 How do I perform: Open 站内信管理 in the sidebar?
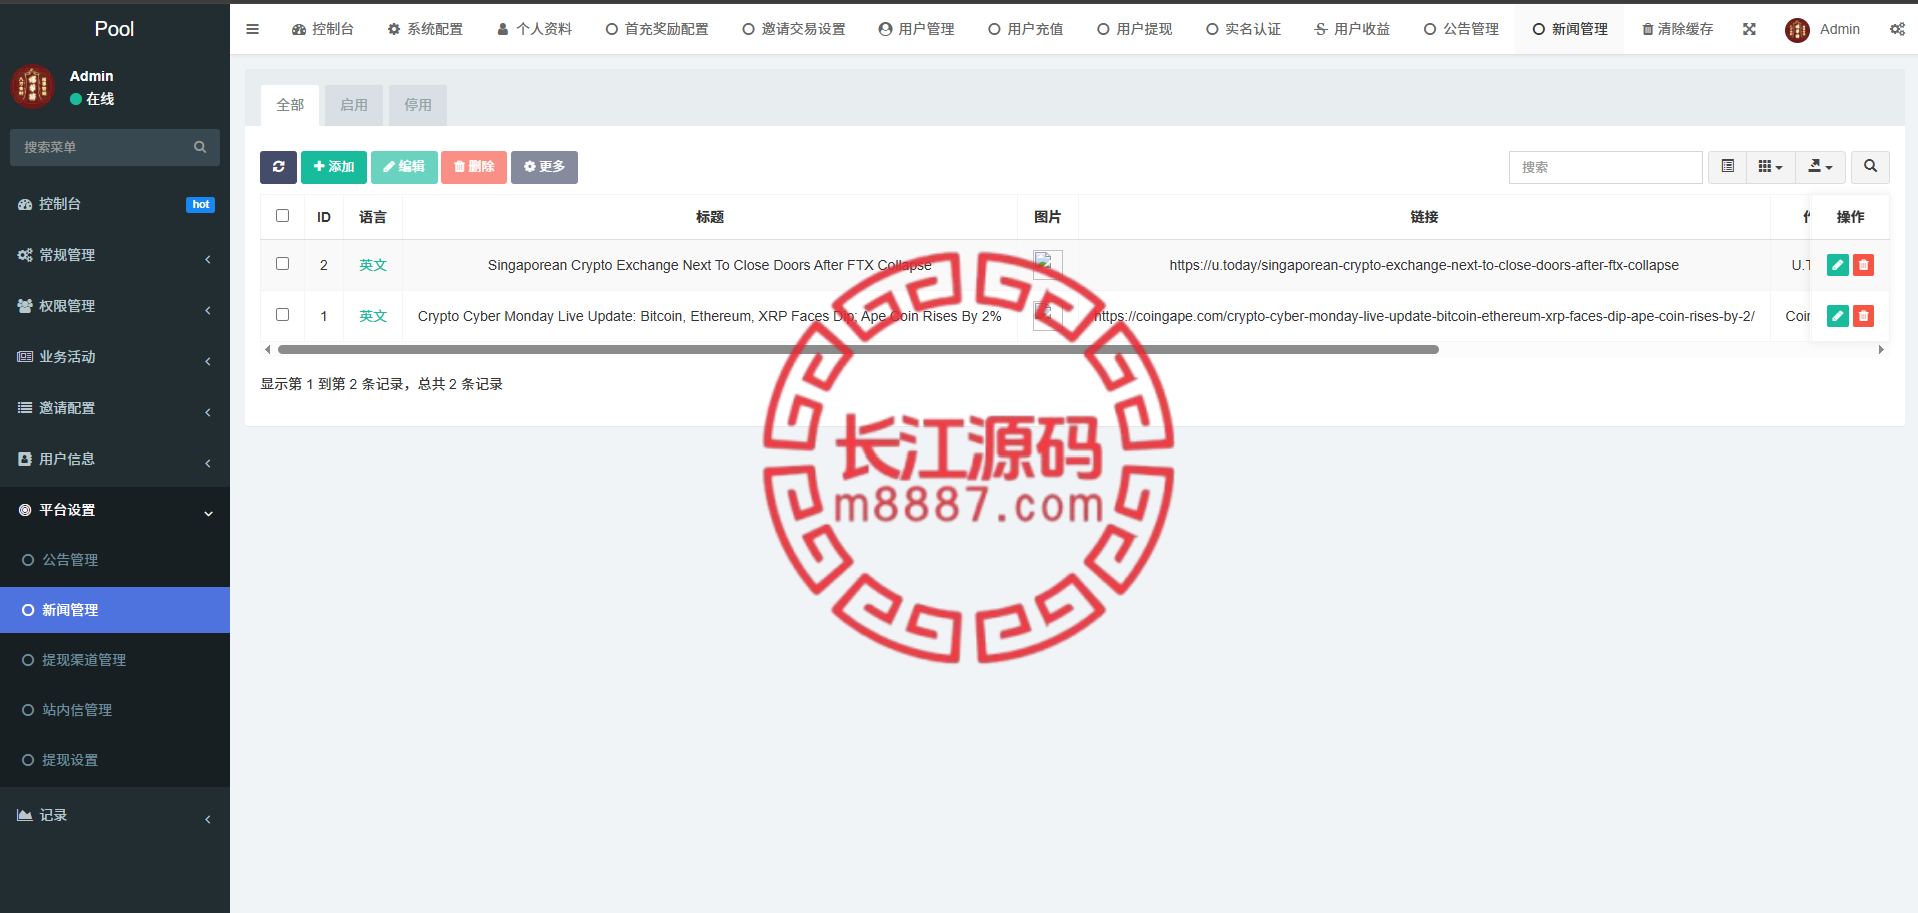click(x=115, y=710)
